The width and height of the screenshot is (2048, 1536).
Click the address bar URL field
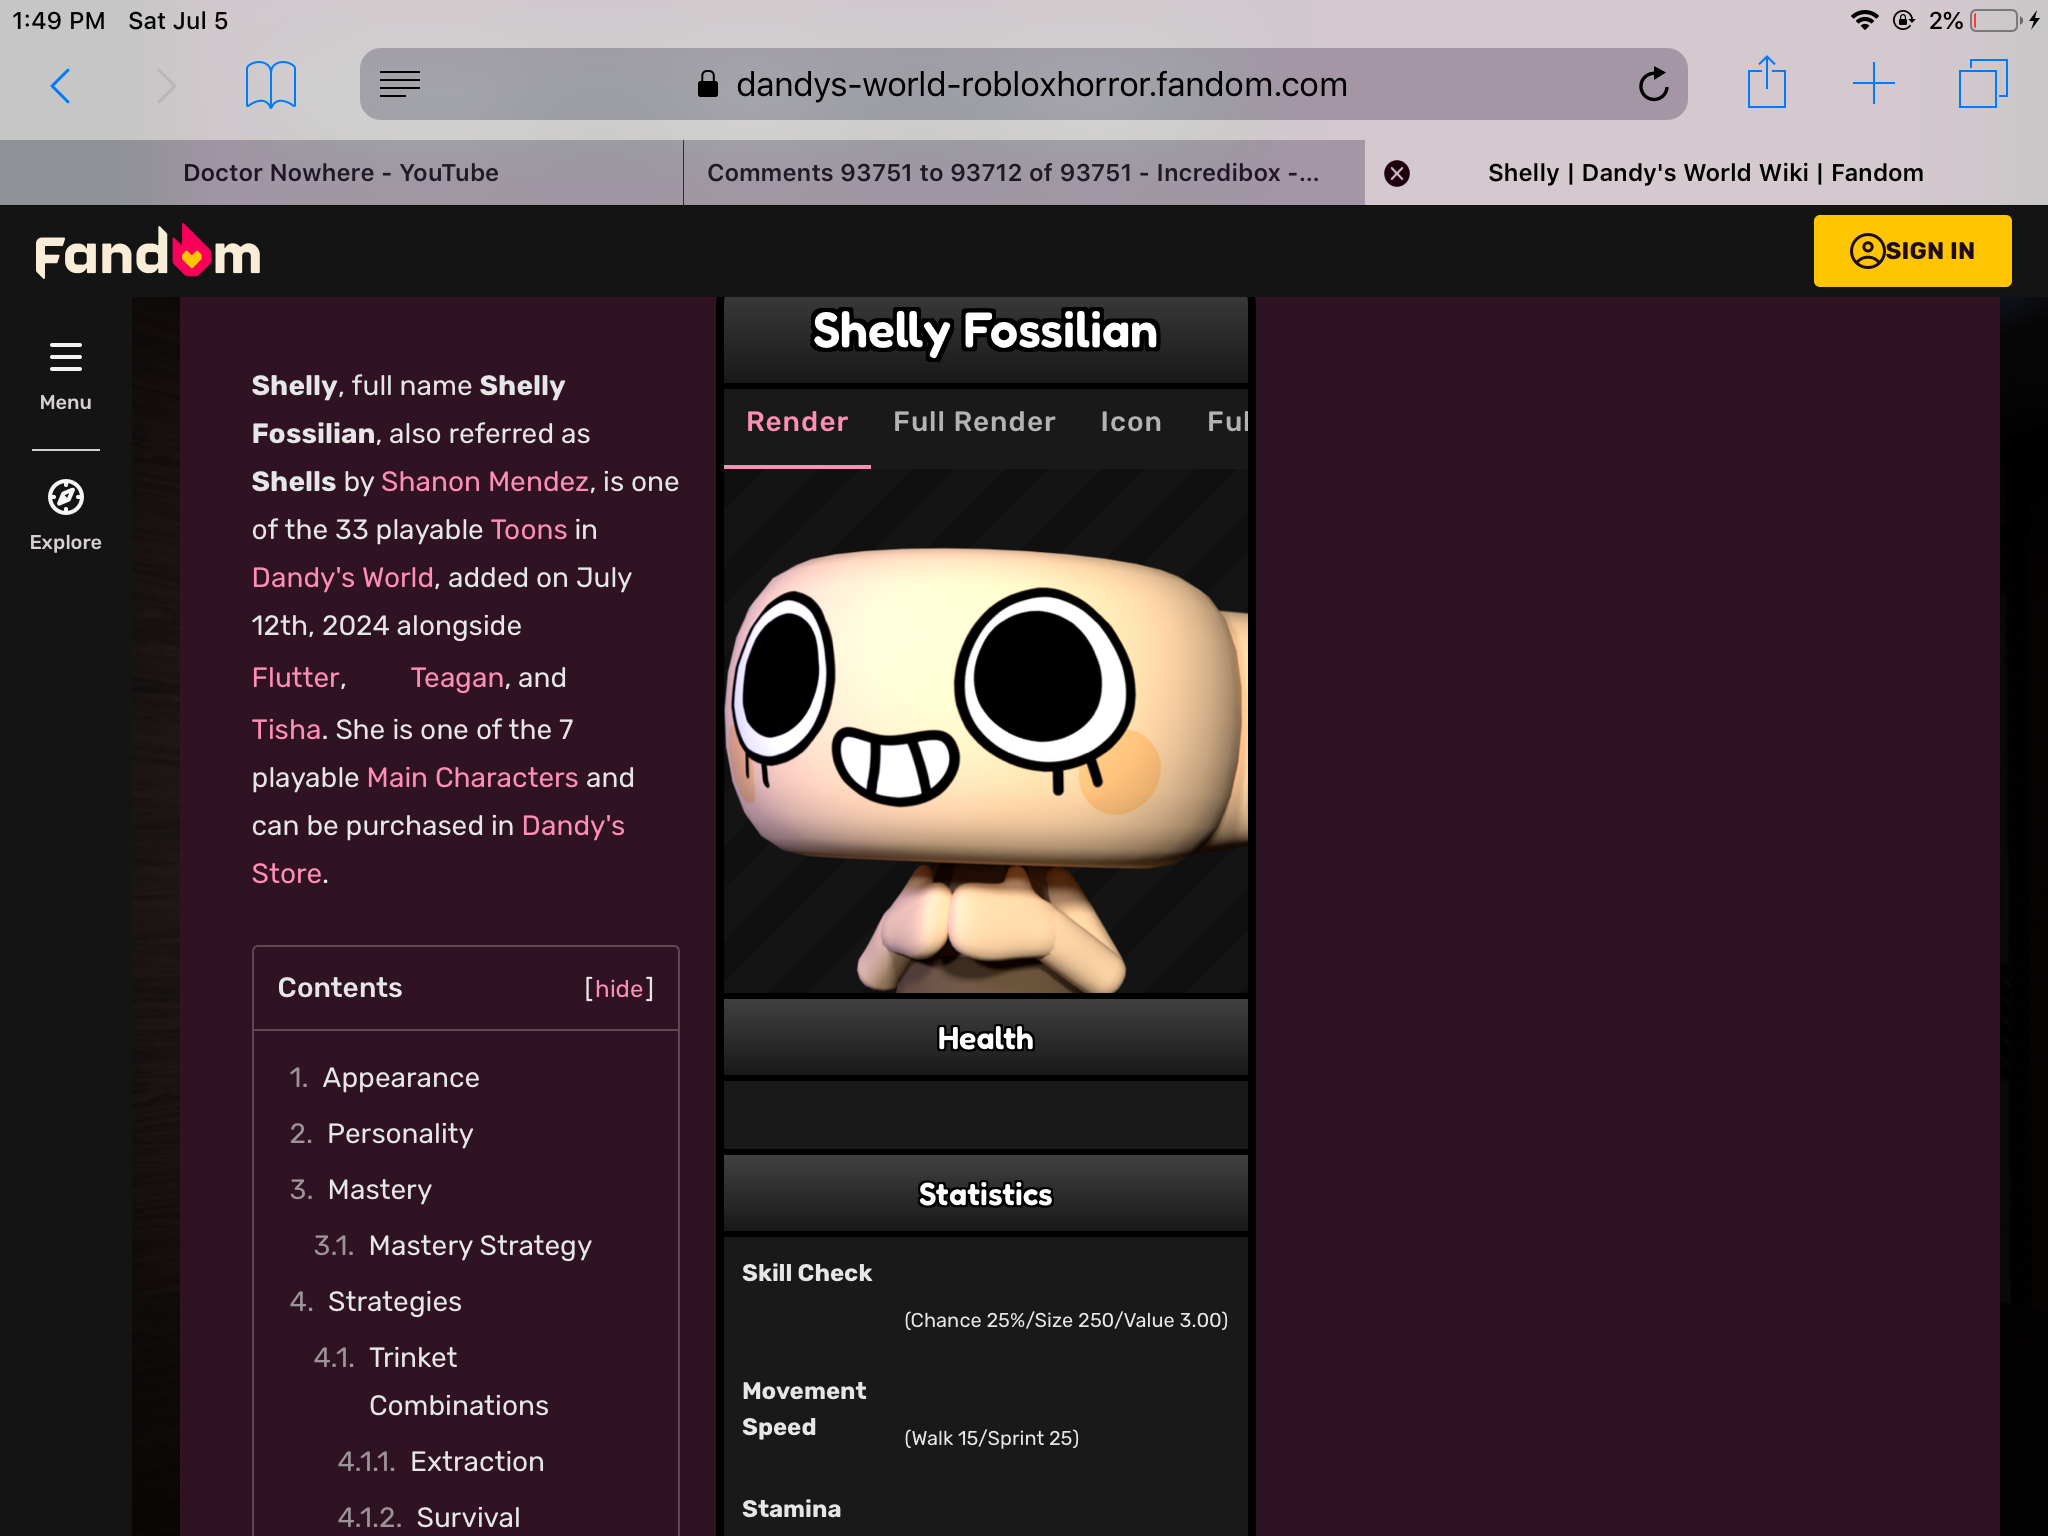1023,84
